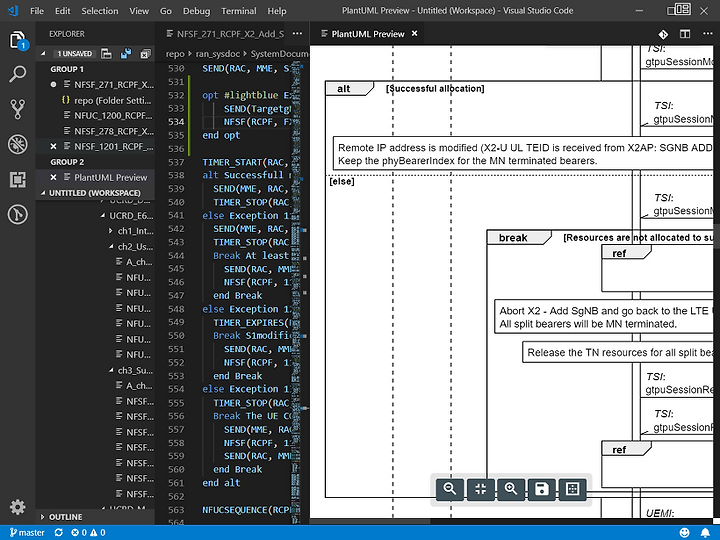The height and width of the screenshot is (540, 720).
Task: Click line number 537 in the gutter
Action: [x=176, y=162]
